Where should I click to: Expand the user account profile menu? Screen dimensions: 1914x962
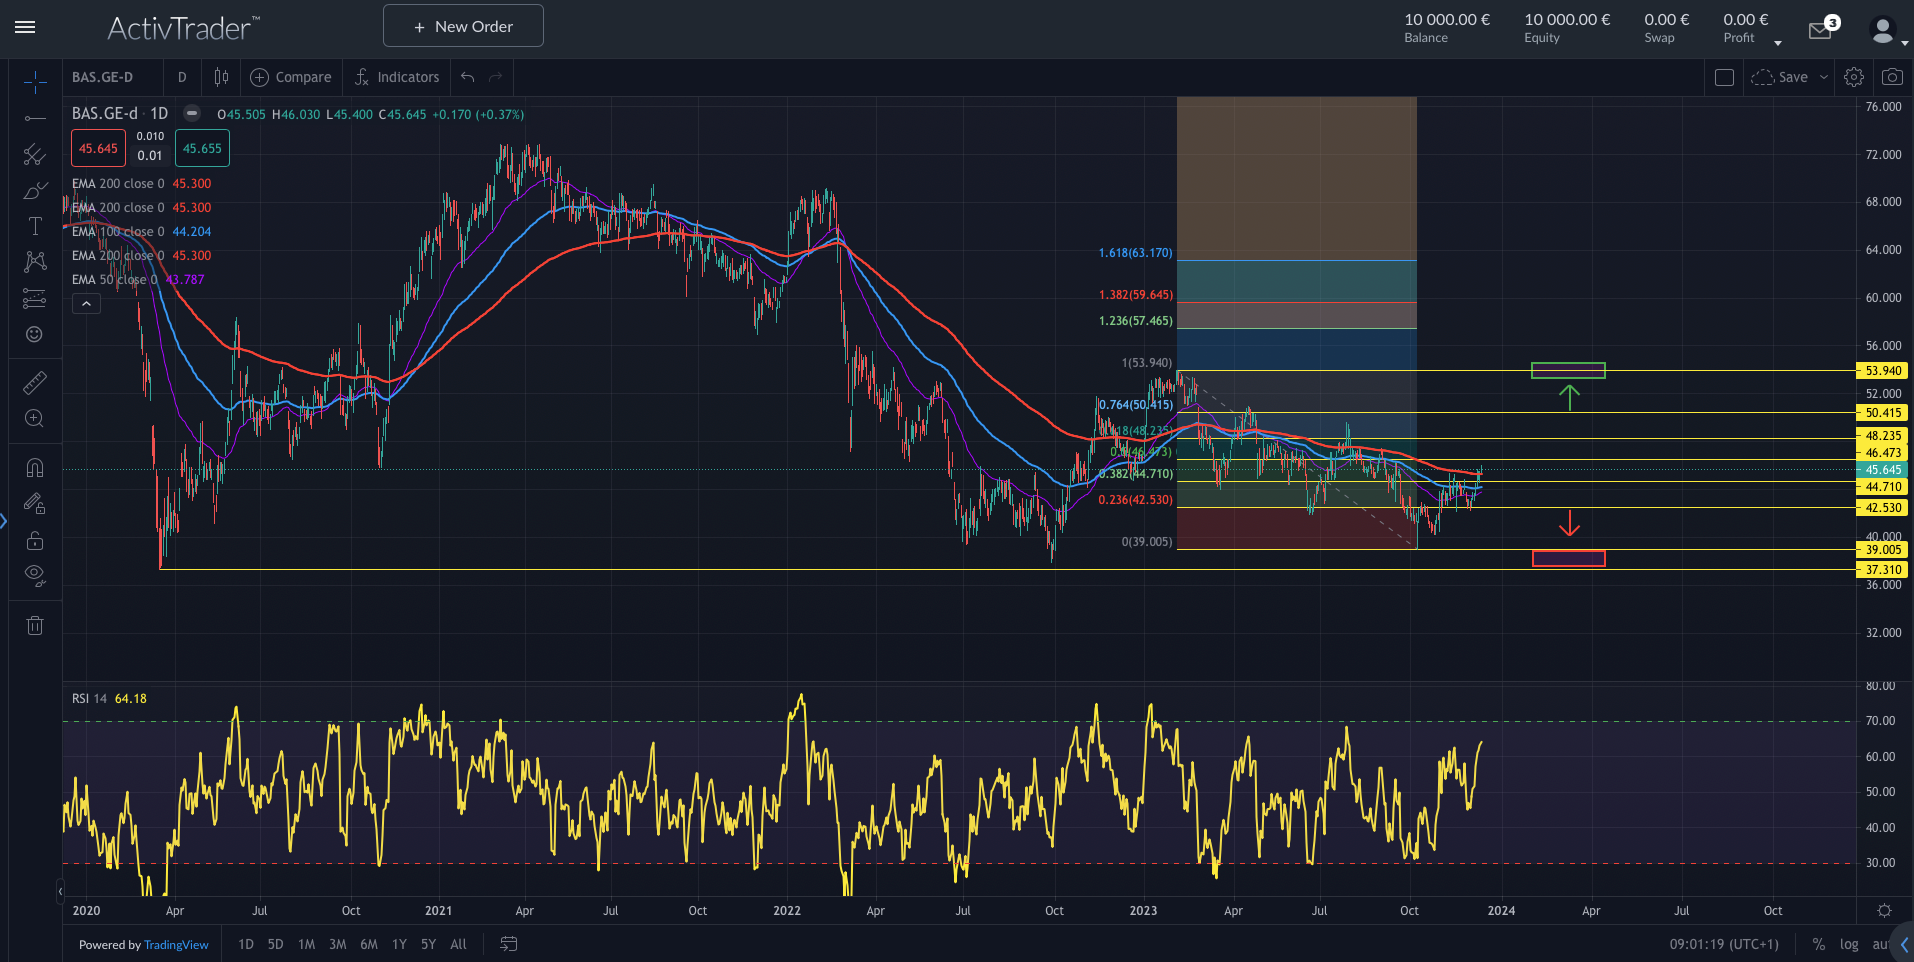(x=1886, y=31)
